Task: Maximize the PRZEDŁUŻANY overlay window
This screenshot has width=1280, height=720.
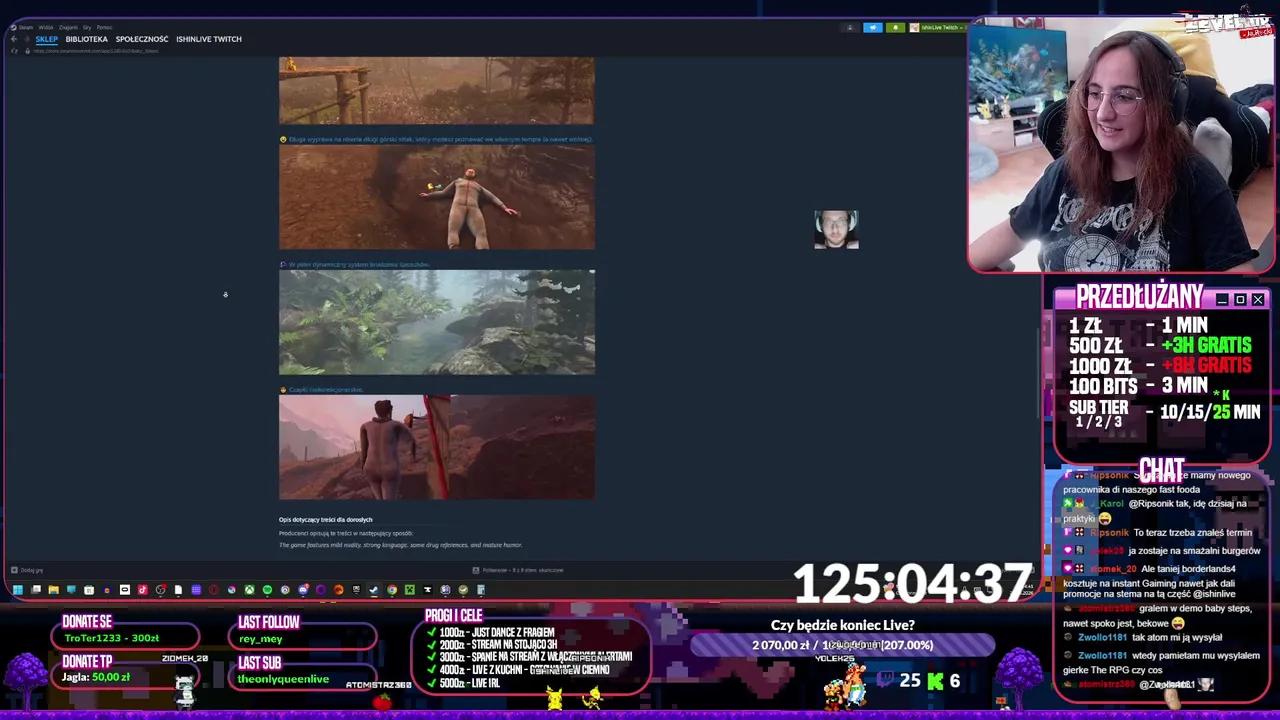Action: tap(1240, 300)
